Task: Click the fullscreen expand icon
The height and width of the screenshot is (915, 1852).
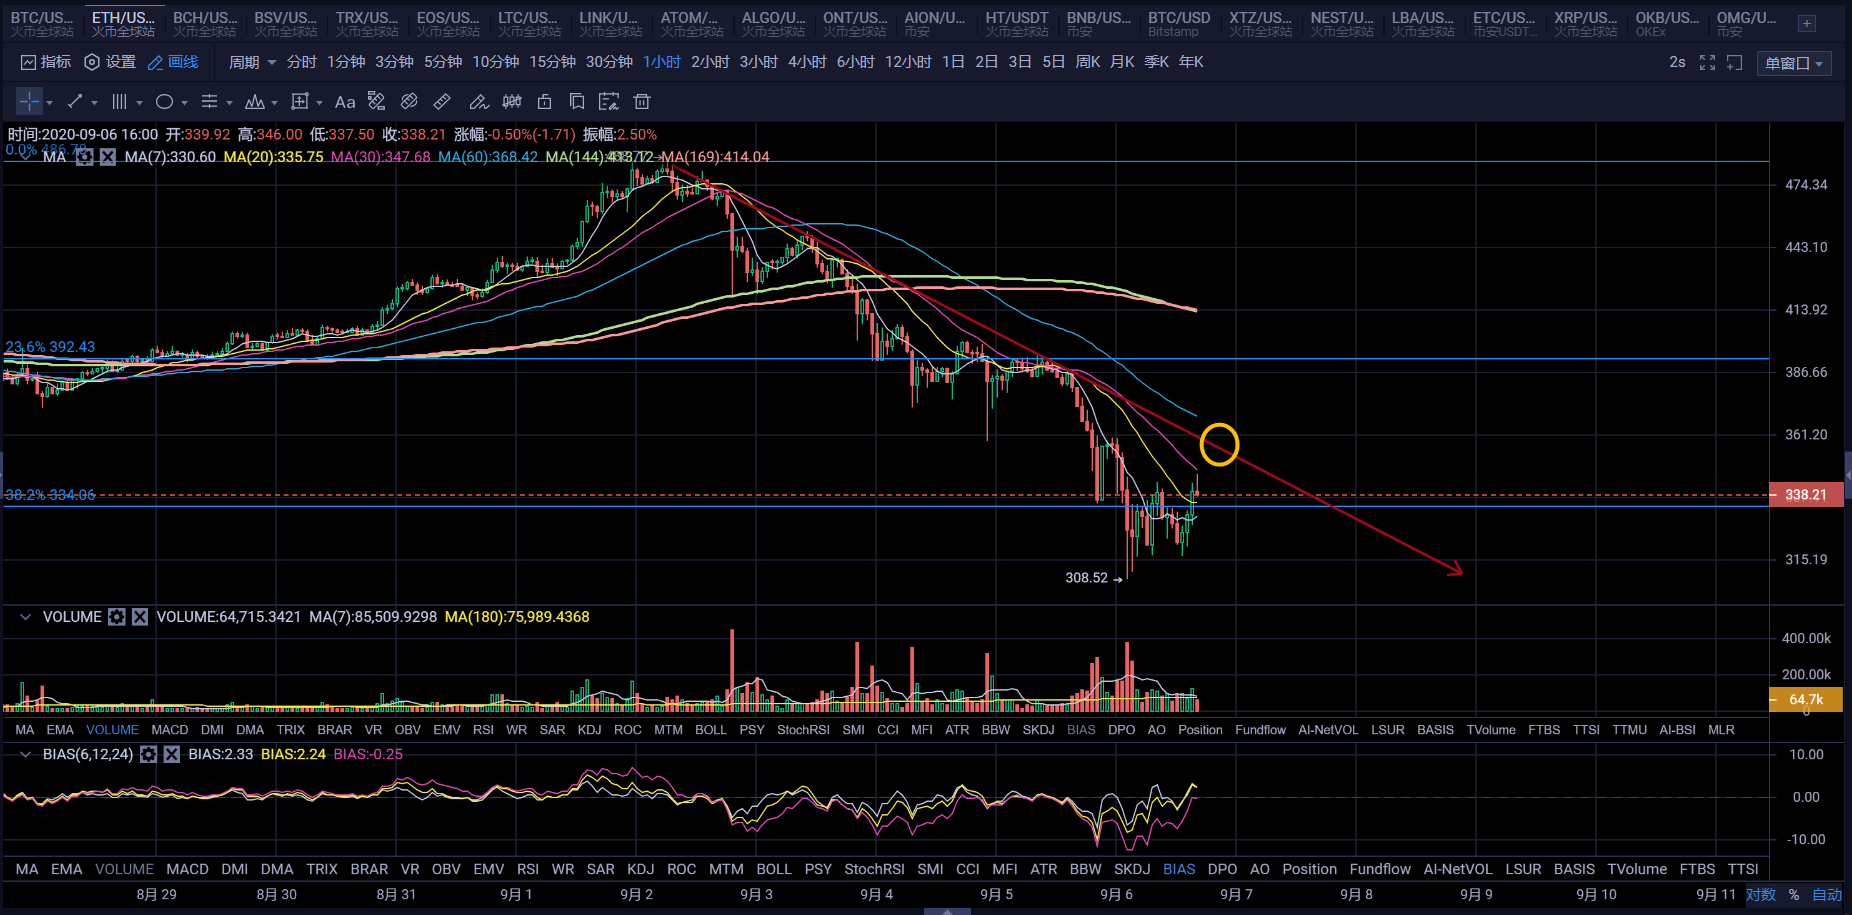Action: click(1707, 62)
